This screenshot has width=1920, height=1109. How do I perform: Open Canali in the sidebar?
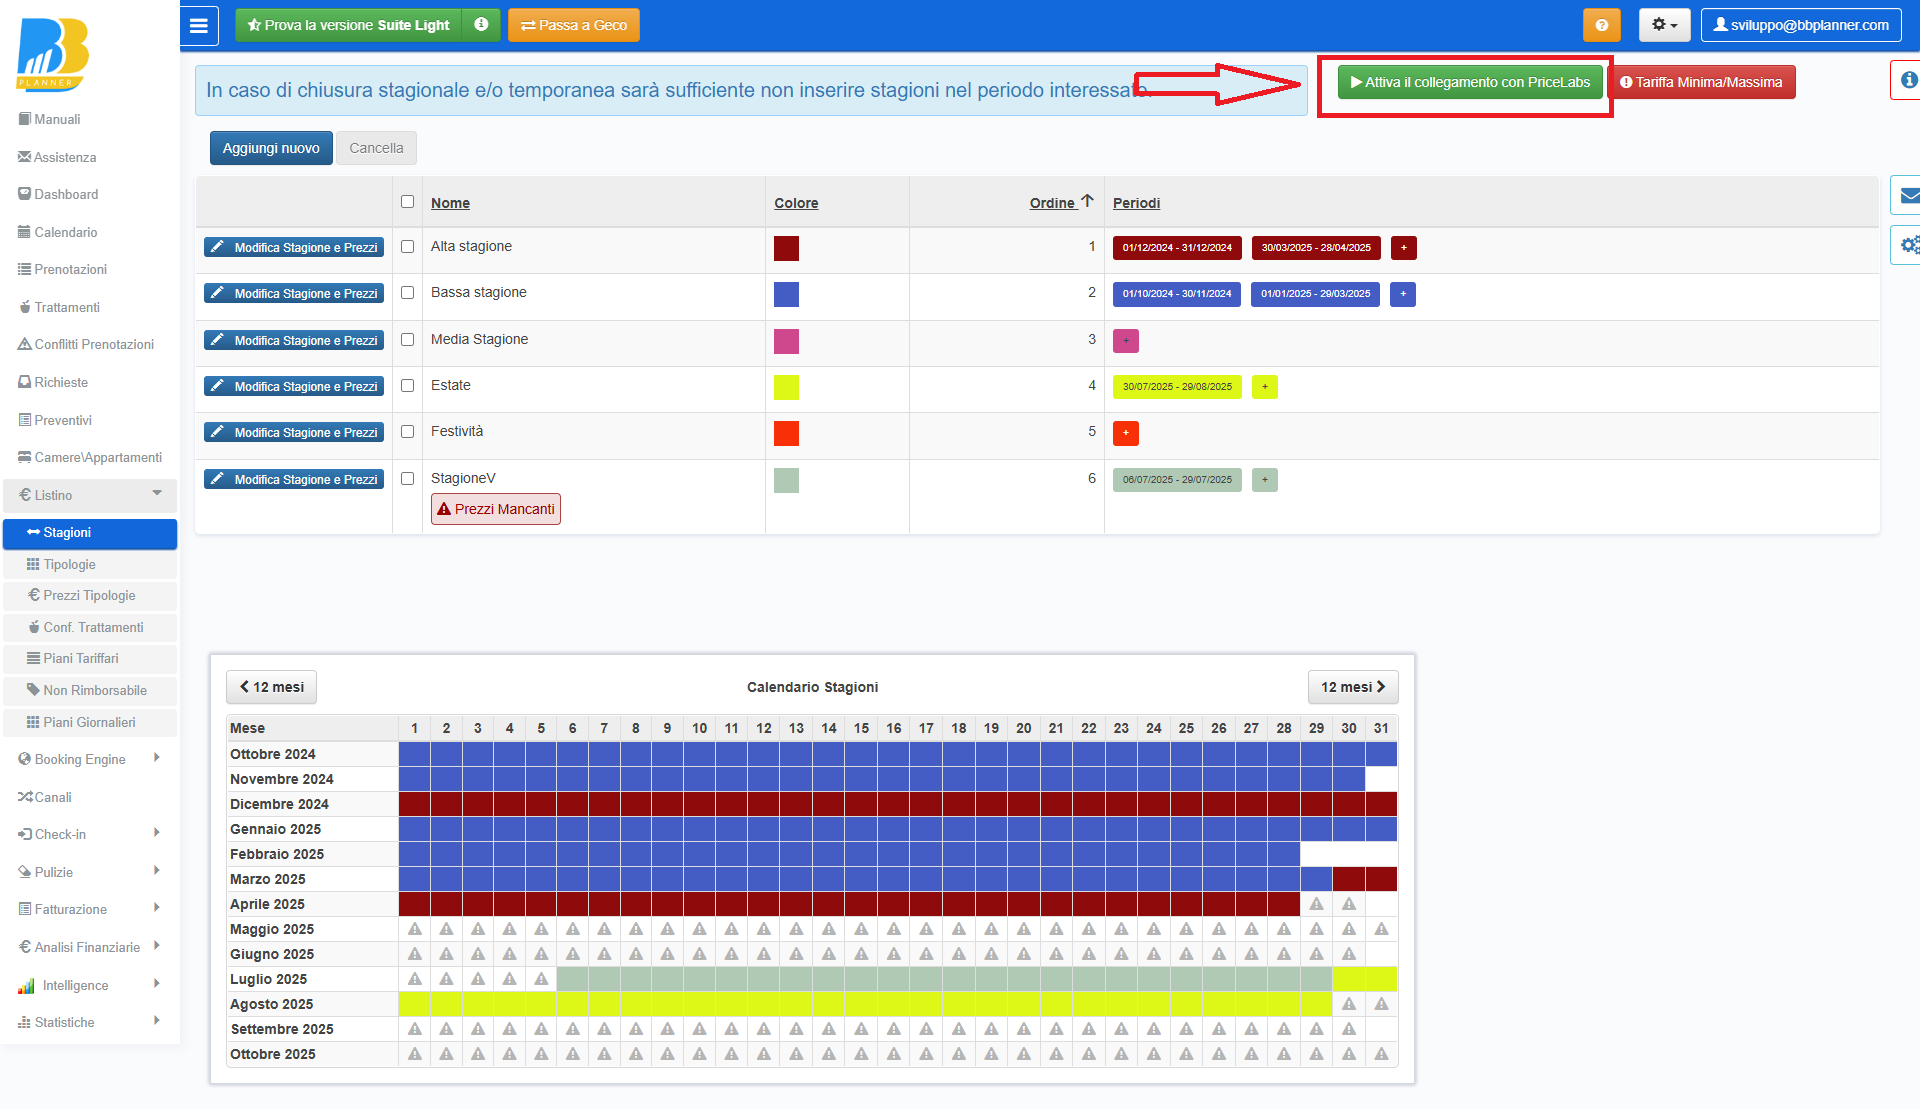click(45, 797)
